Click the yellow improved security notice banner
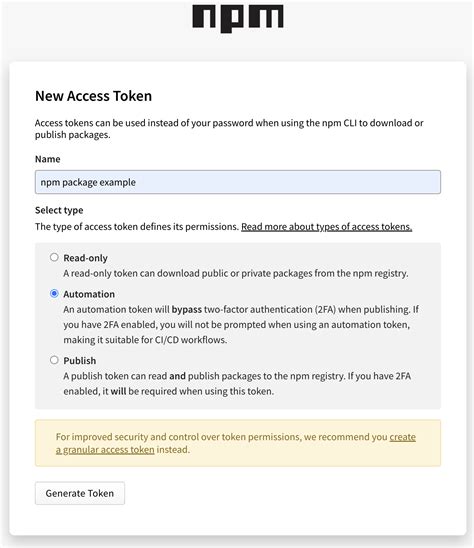The height and width of the screenshot is (548, 474). point(238,443)
